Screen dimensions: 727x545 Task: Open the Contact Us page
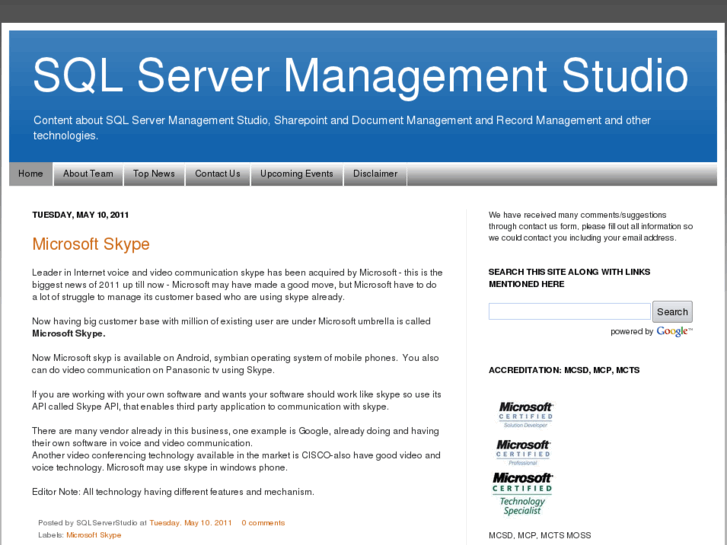click(x=217, y=174)
